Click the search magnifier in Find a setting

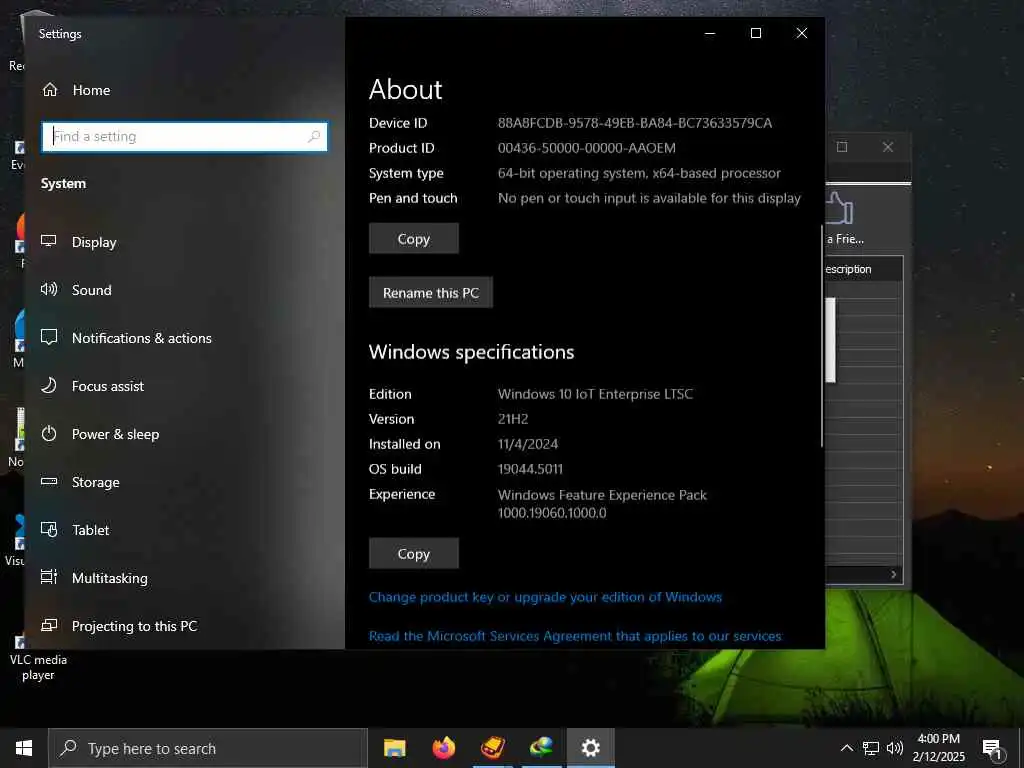click(x=314, y=136)
